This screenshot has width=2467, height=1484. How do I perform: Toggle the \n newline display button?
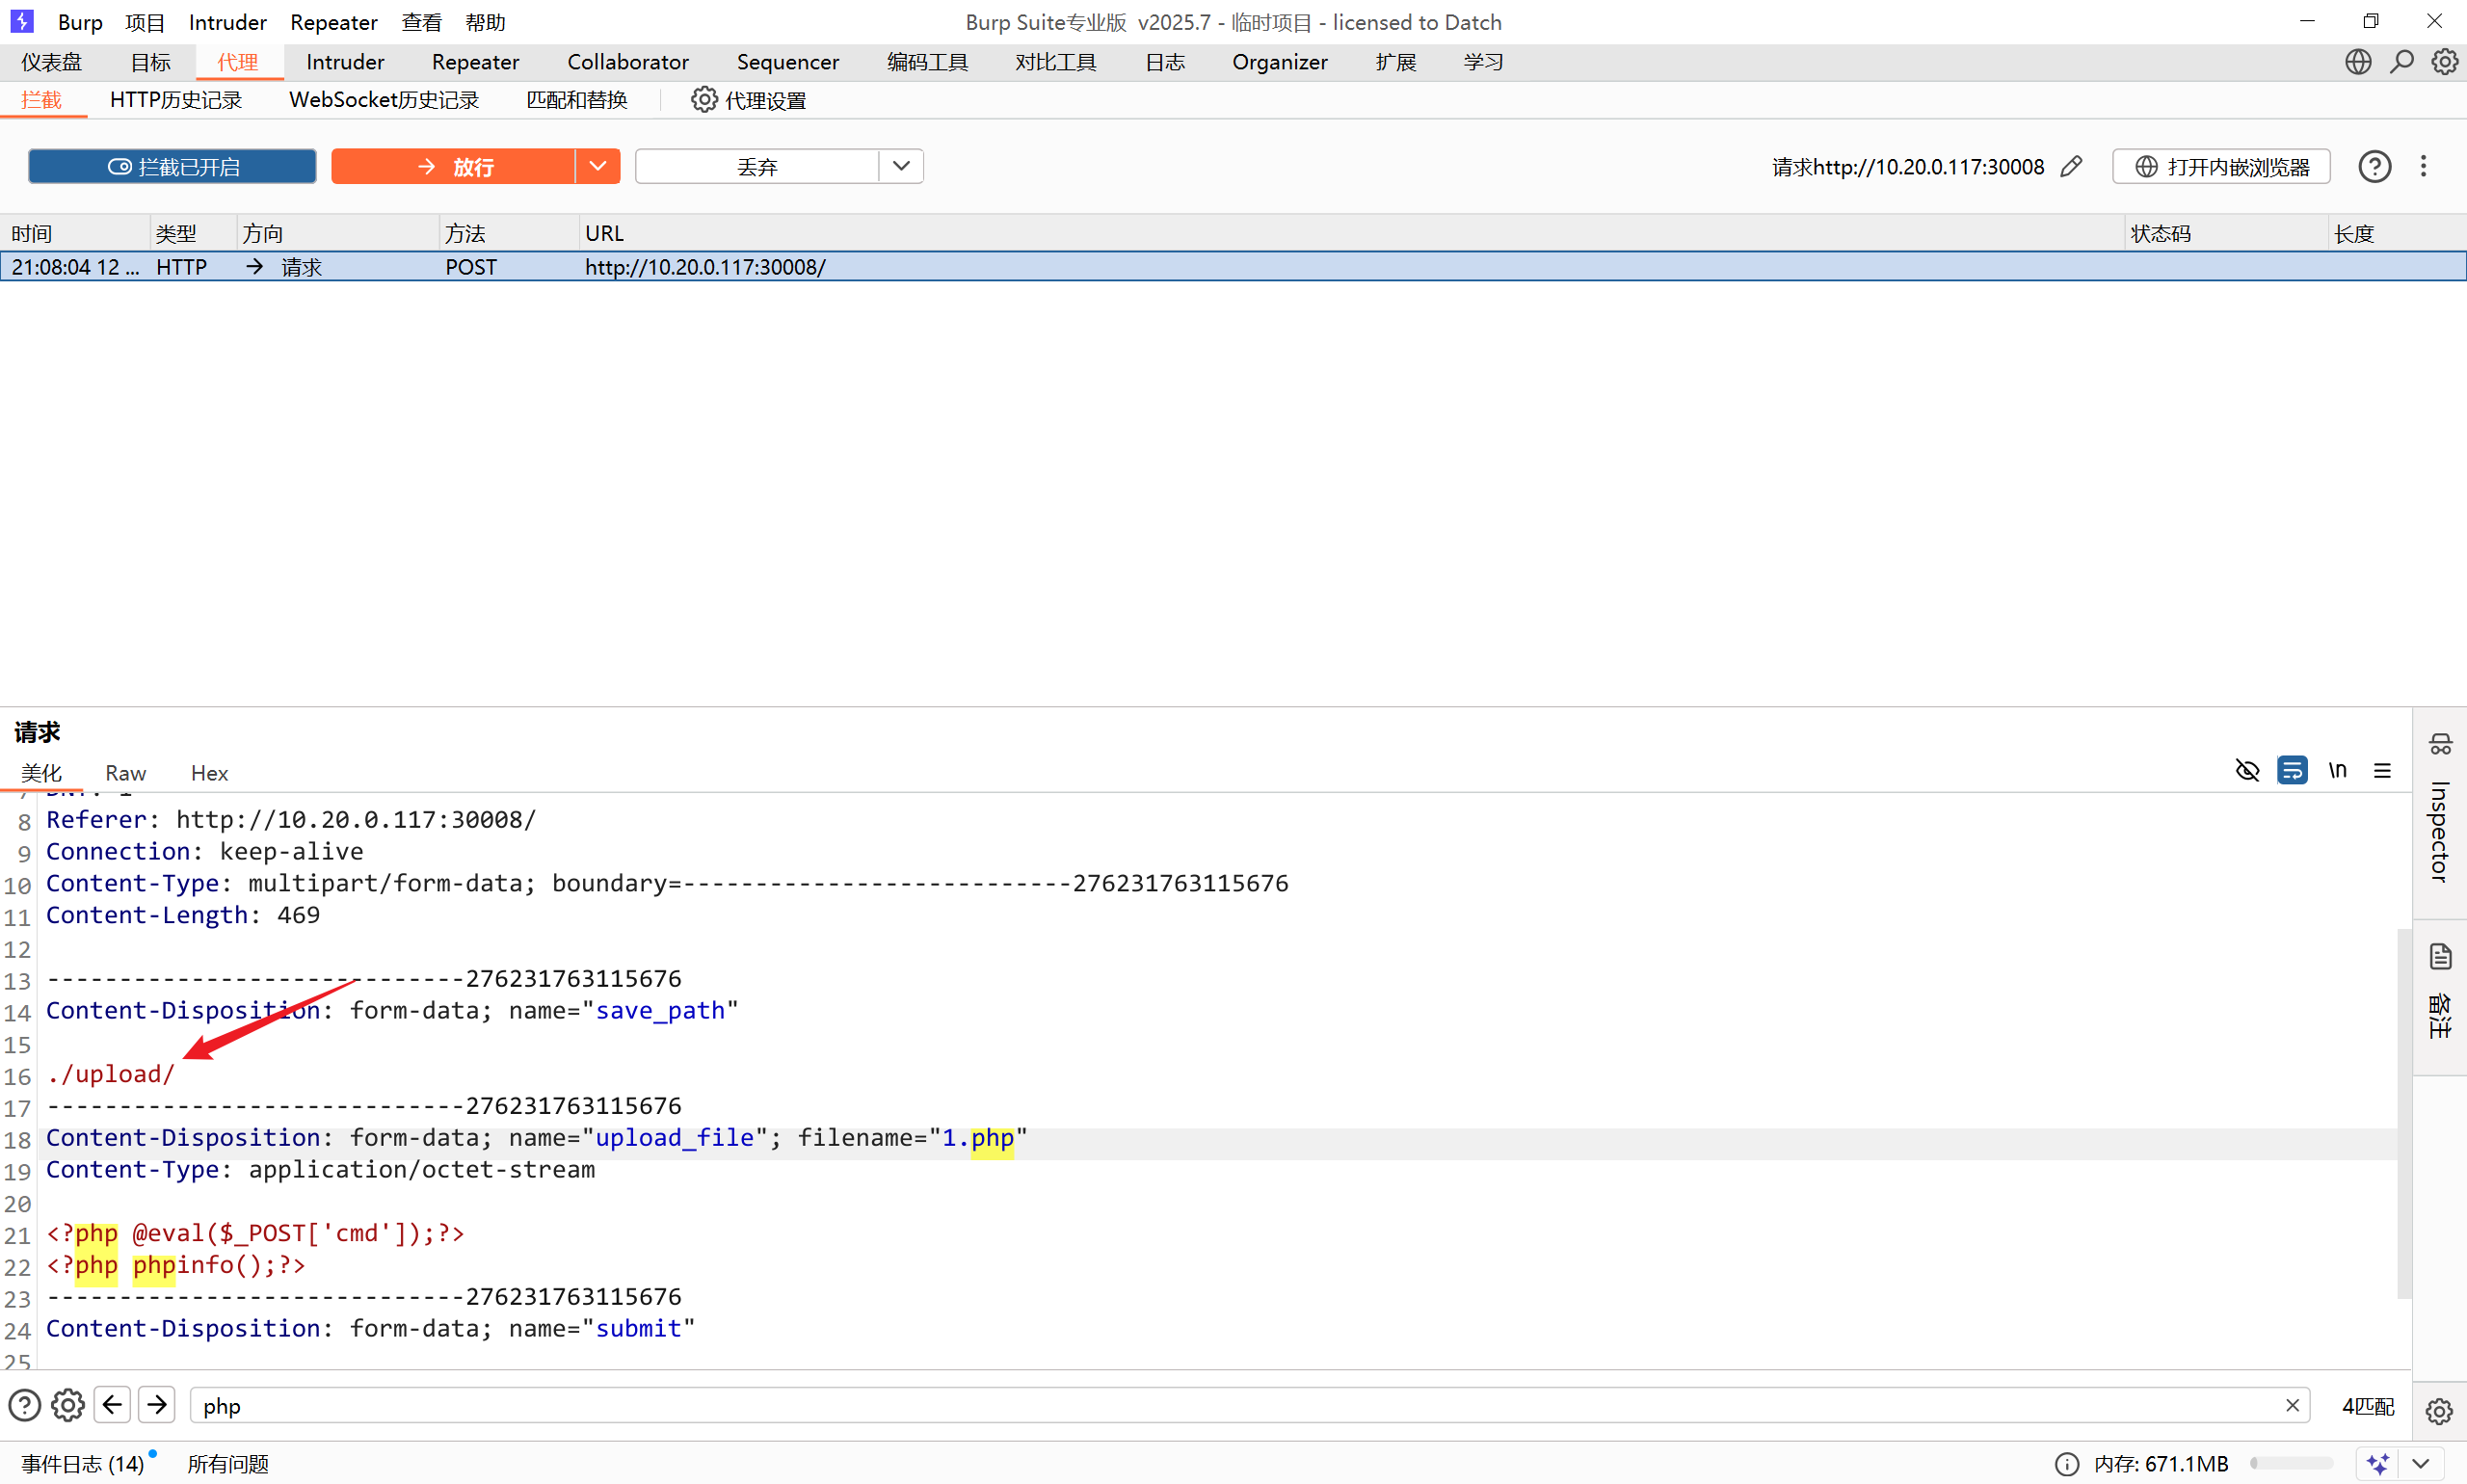2337,770
